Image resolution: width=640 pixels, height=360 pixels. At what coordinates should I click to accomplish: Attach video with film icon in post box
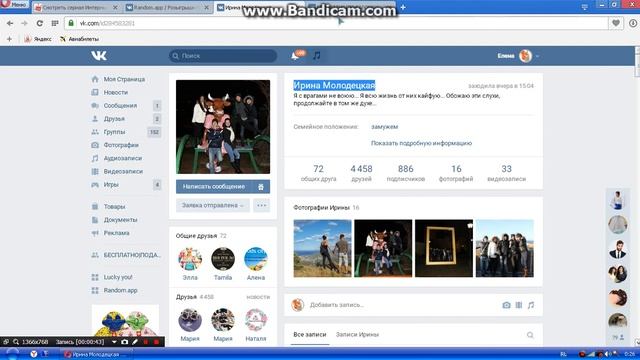point(519,305)
